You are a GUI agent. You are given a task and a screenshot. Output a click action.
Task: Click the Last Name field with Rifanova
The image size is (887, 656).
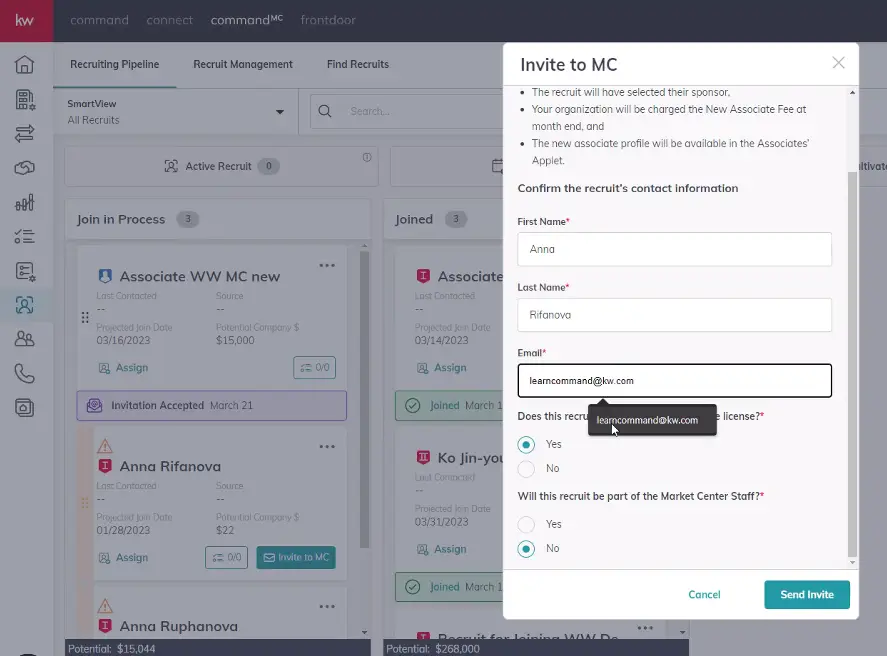[x=674, y=315]
